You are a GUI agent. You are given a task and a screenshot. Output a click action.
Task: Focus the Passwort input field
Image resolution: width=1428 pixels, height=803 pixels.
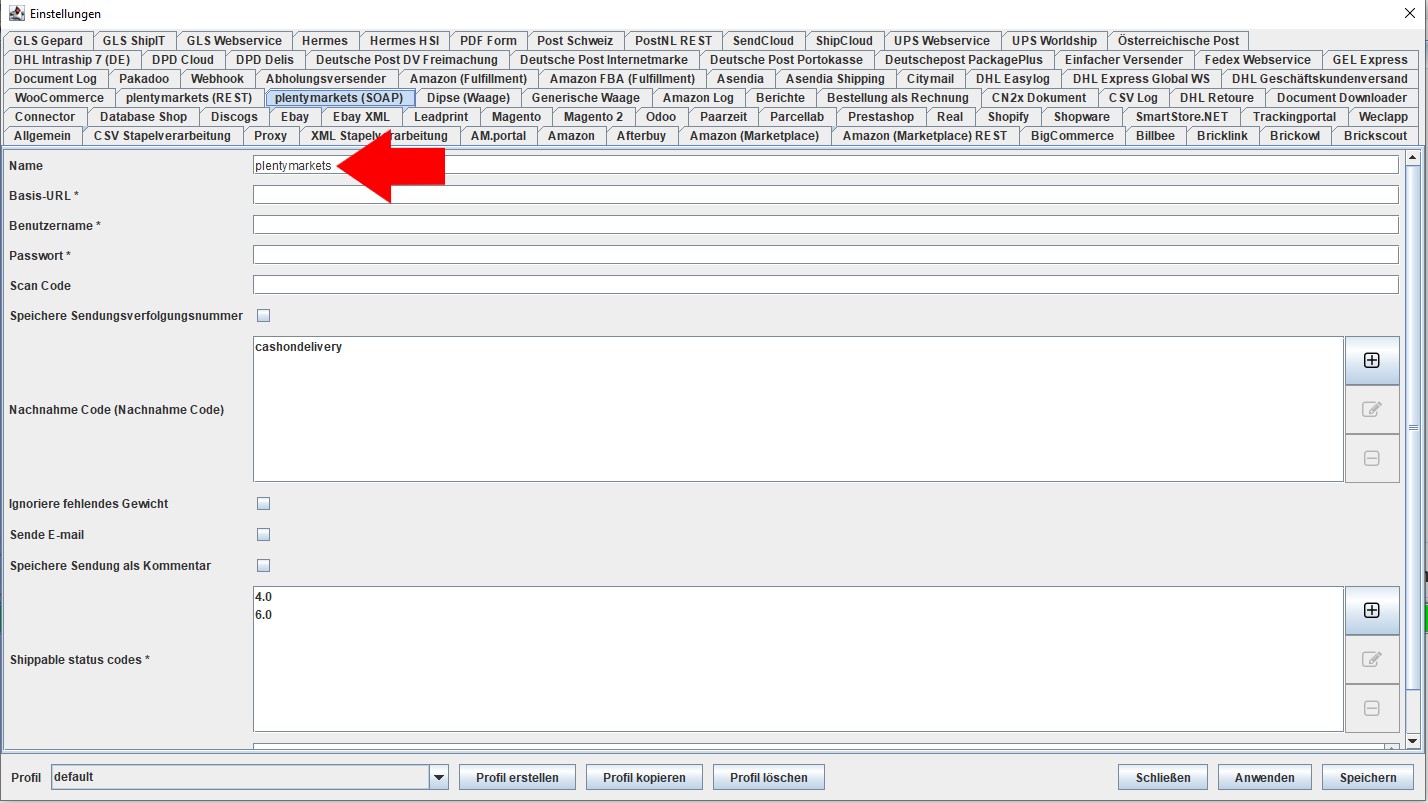(826, 255)
